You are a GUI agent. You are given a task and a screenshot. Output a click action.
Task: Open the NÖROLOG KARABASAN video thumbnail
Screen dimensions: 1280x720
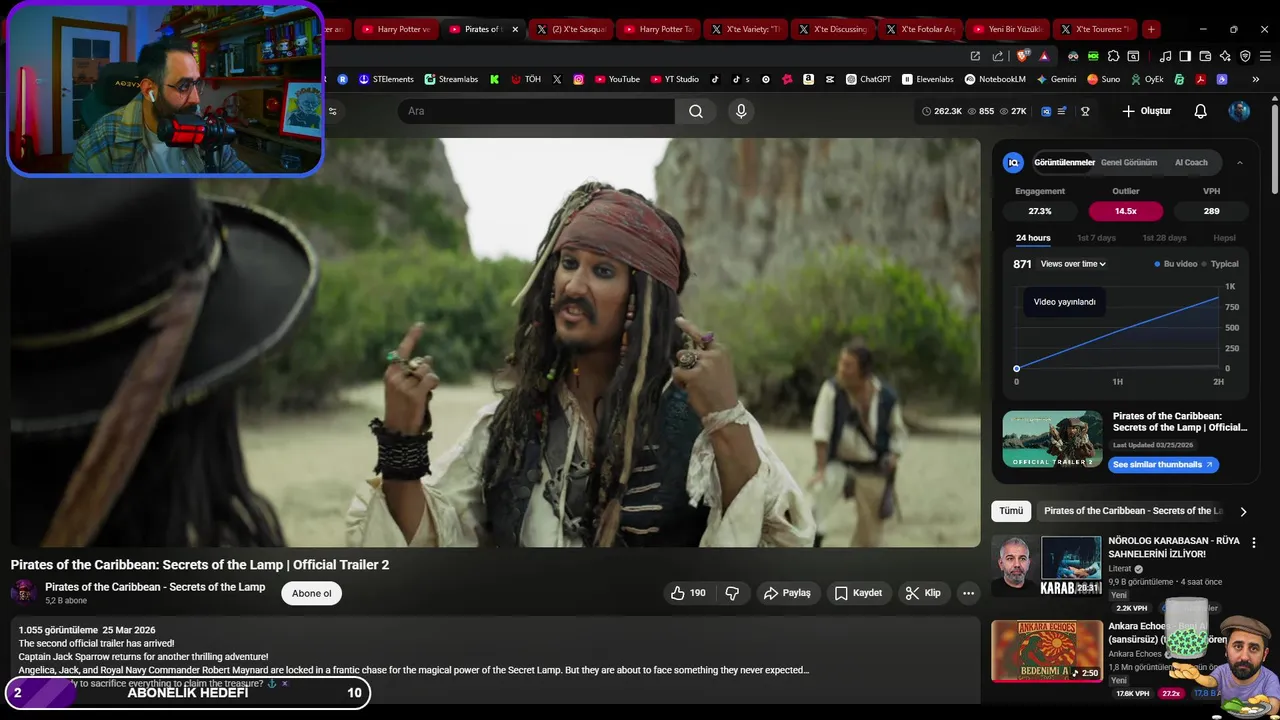pyautogui.click(x=1047, y=566)
